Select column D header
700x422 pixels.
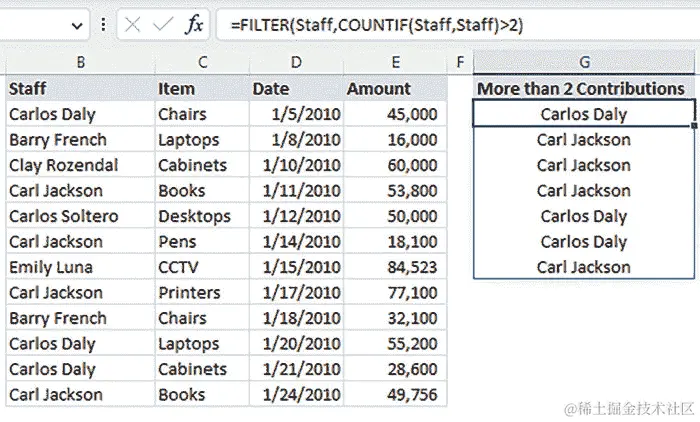(296, 62)
